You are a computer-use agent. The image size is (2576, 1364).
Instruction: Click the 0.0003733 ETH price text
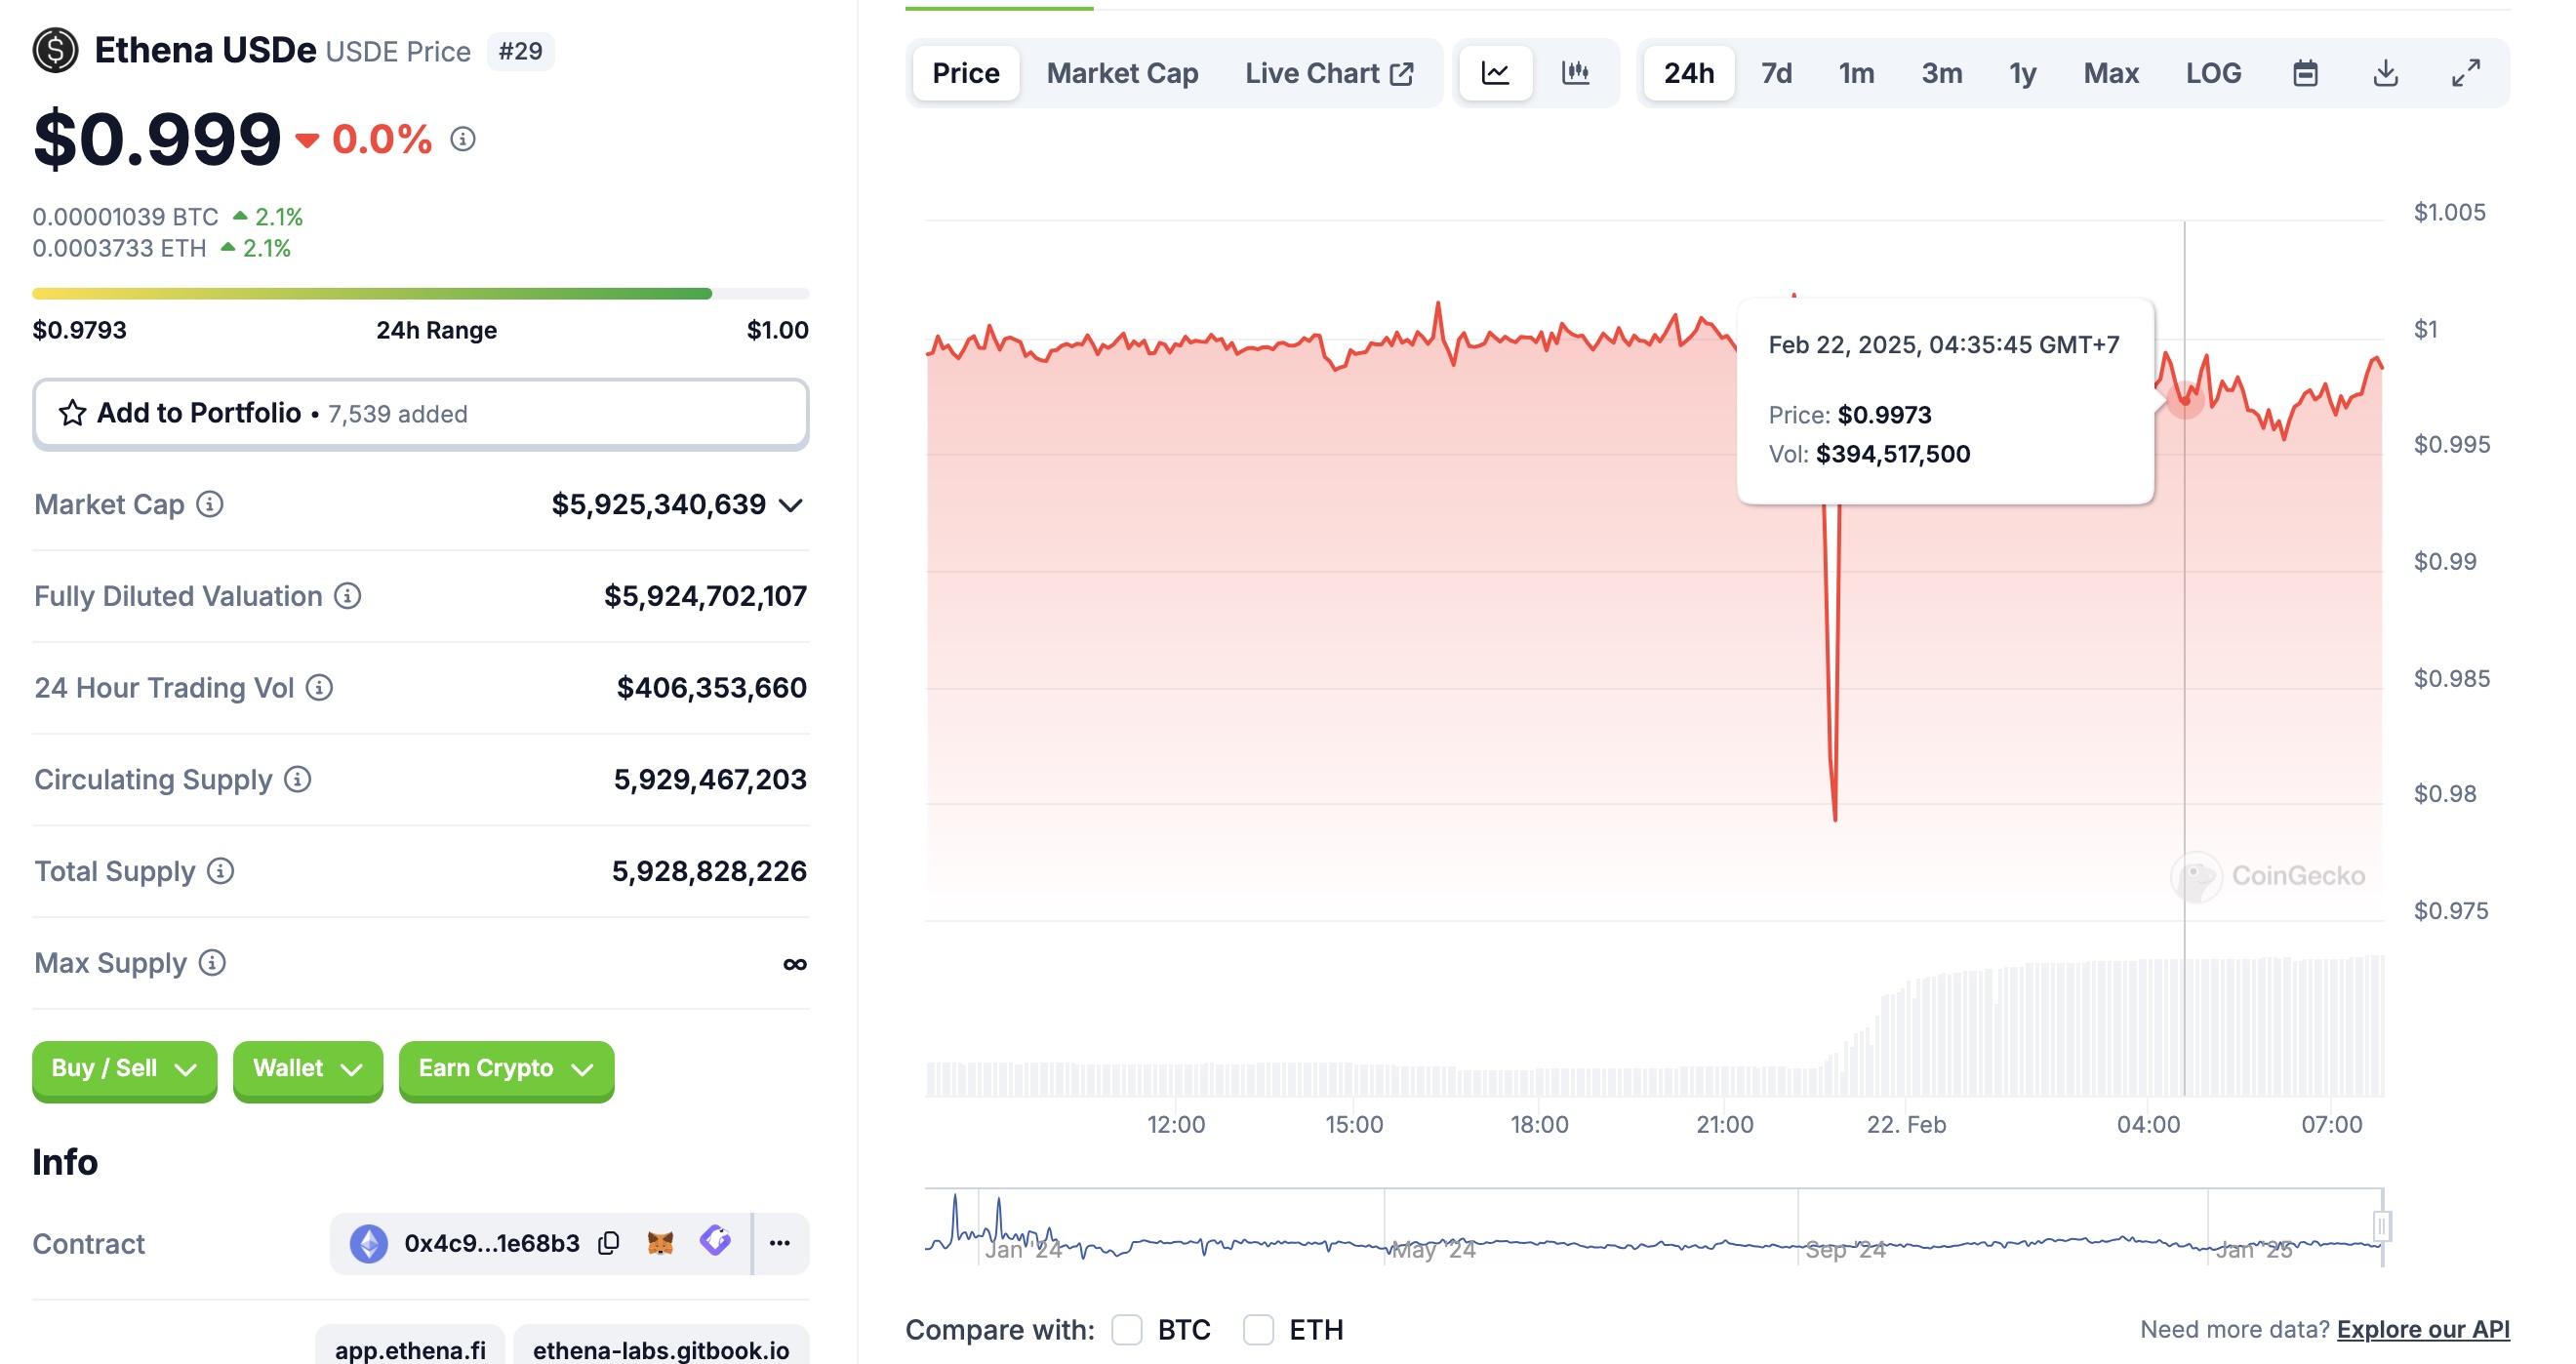pyautogui.click(x=119, y=248)
